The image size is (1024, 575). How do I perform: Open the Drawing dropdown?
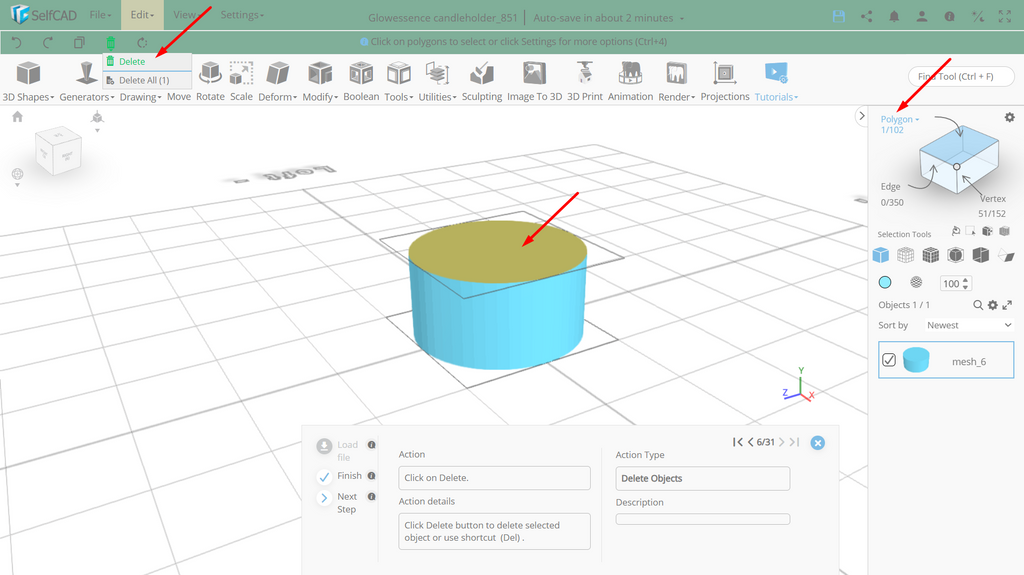tap(140, 97)
